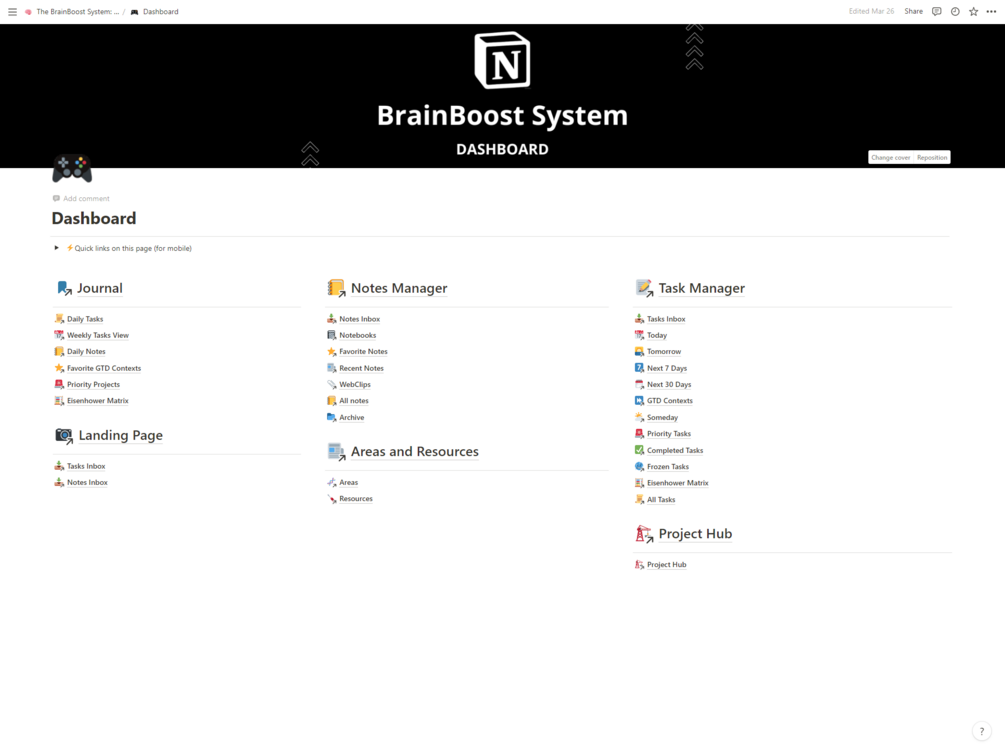Click the Archive folder icon
Screen dimensions: 1005x754
click(331, 417)
